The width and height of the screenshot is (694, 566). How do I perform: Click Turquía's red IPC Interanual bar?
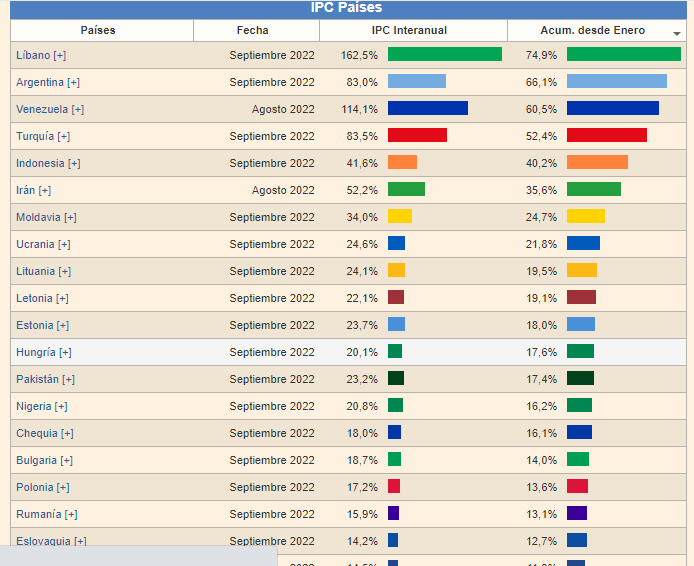pyautogui.click(x=417, y=135)
